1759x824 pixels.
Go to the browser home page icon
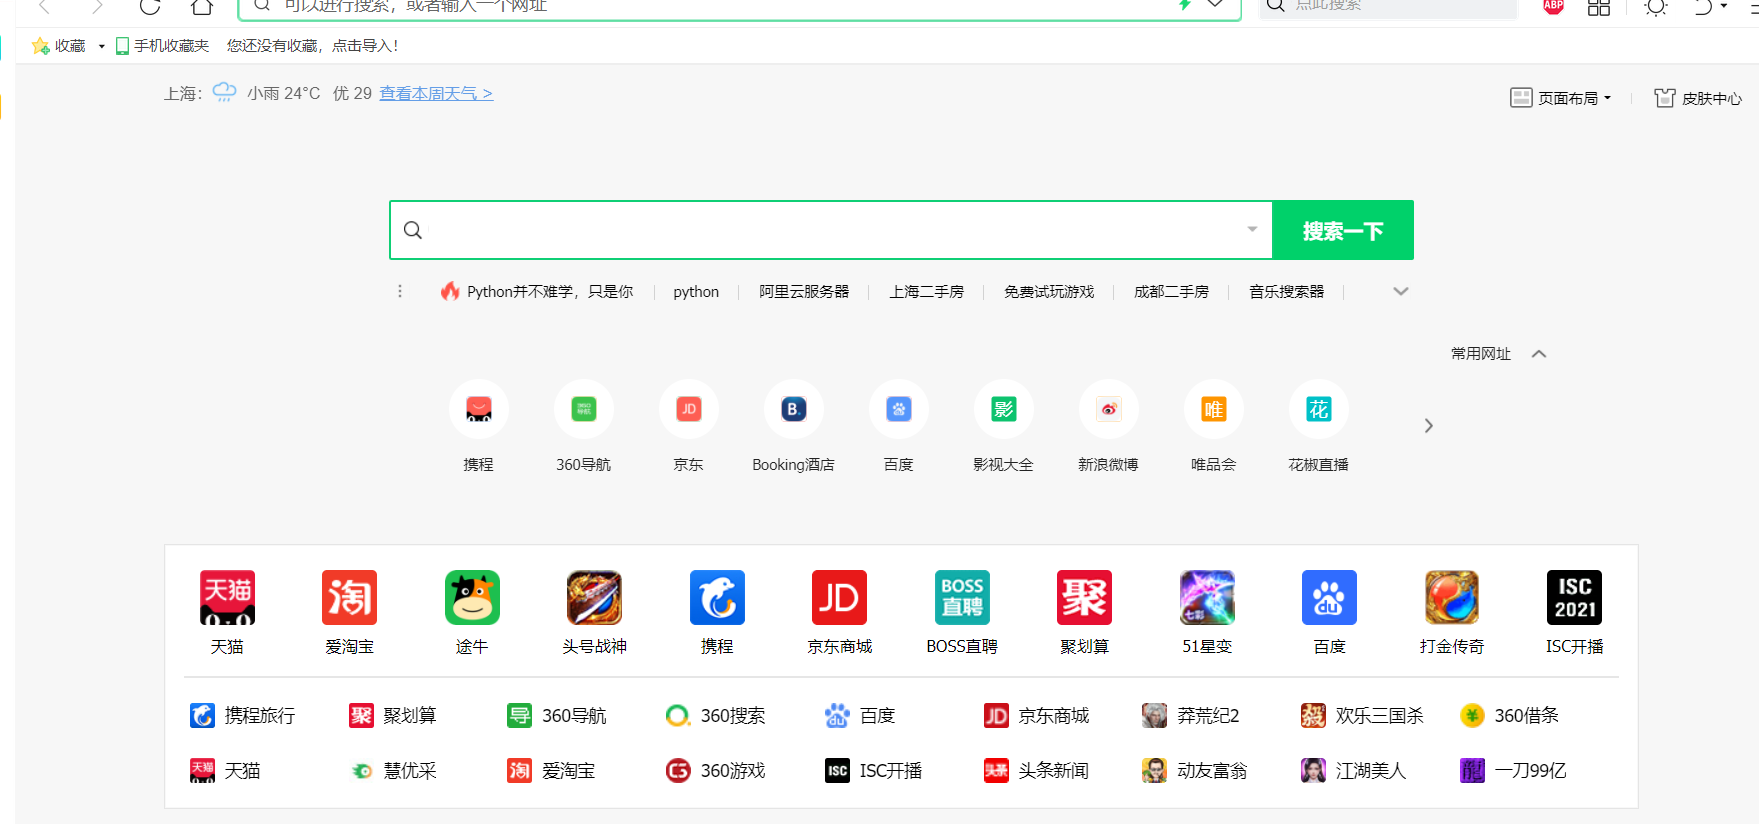(x=202, y=5)
